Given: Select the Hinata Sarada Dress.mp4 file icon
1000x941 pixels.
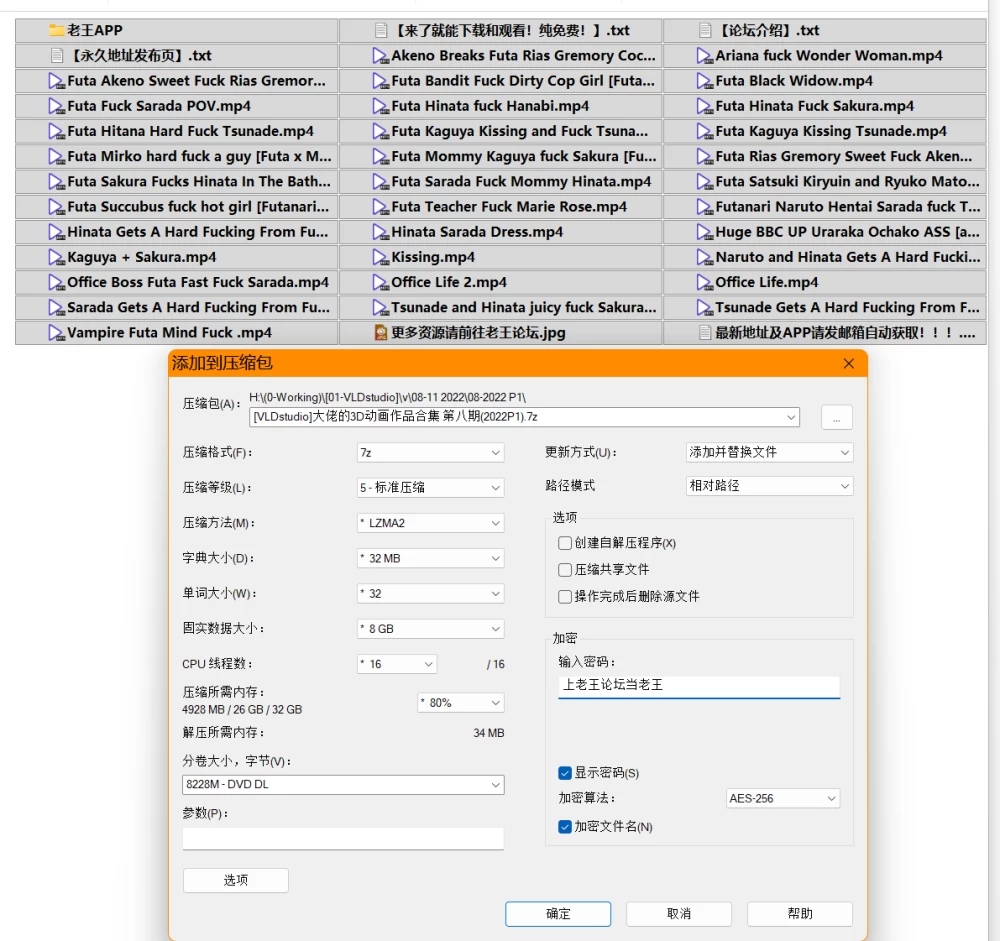Looking at the screenshot, I should click(x=380, y=232).
